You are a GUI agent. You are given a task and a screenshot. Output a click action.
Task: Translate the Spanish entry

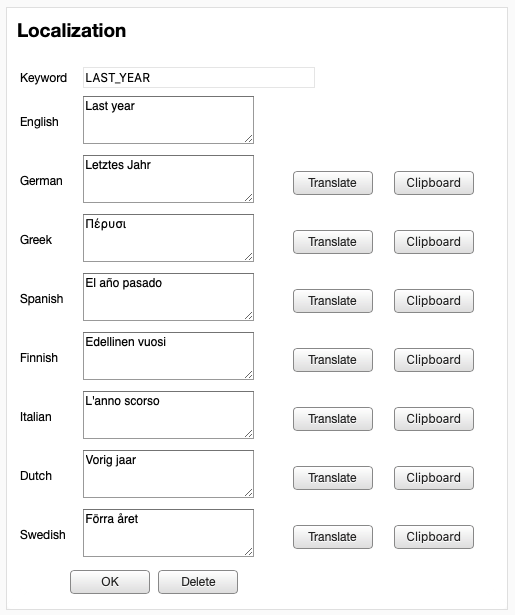point(333,301)
